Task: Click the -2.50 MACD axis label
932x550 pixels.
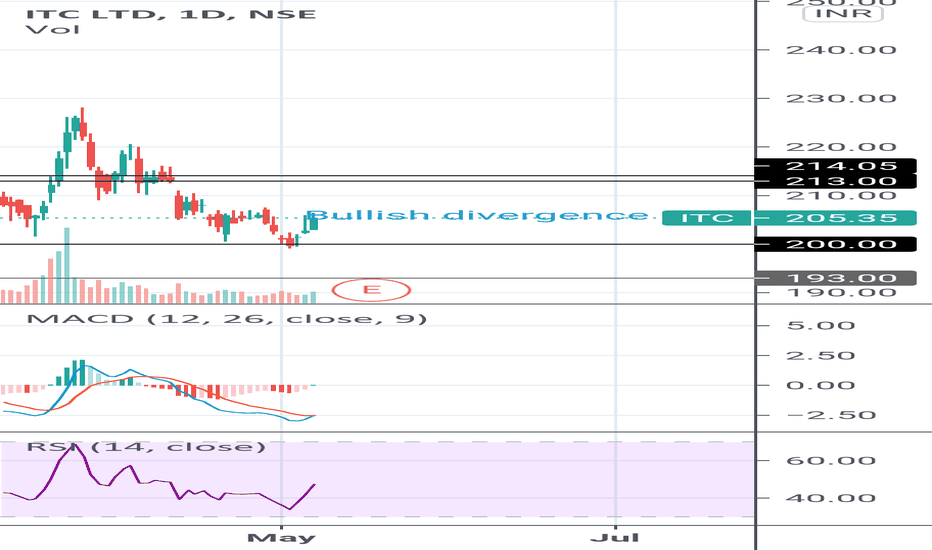Action: pyautogui.click(x=831, y=415)
